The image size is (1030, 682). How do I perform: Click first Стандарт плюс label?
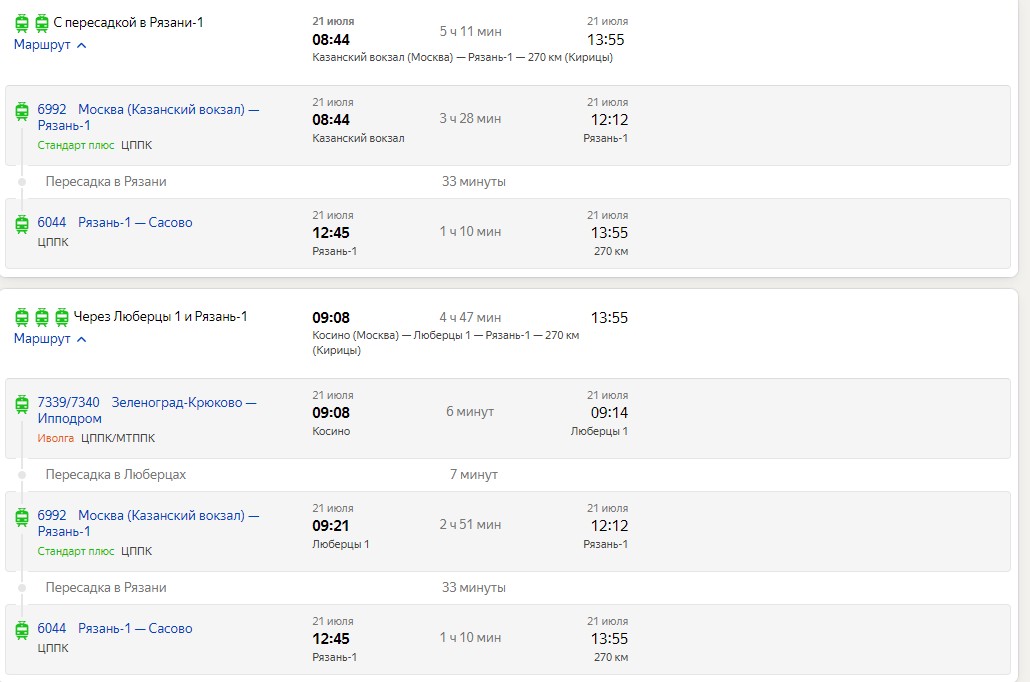pos(76,145)
